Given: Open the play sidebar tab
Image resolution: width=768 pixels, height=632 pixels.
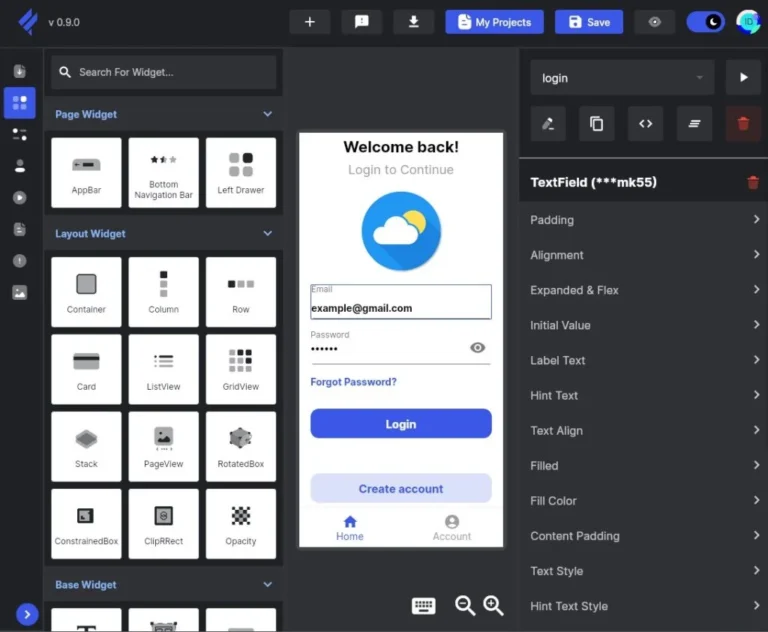Looking at the screenshot, I should coord(20,197).
